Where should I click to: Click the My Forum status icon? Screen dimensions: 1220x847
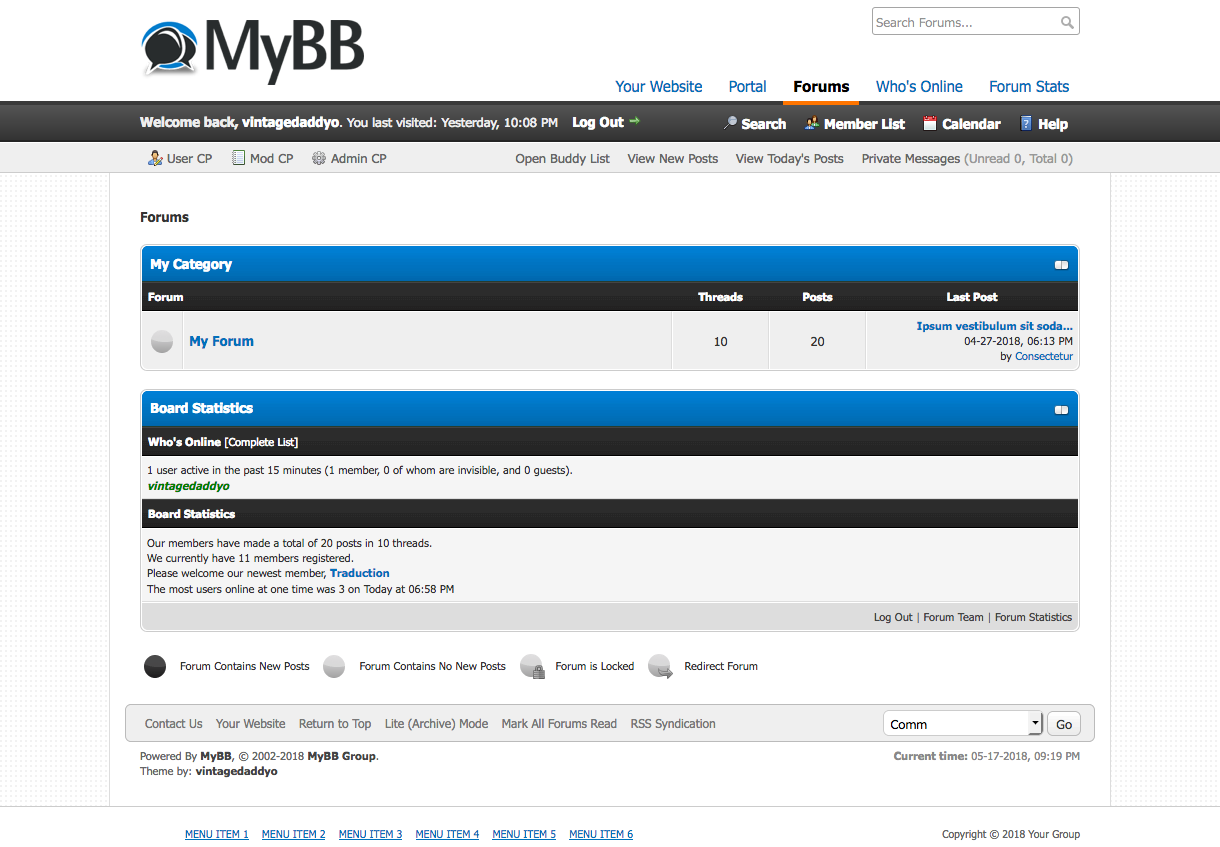[x=162, y=342]
